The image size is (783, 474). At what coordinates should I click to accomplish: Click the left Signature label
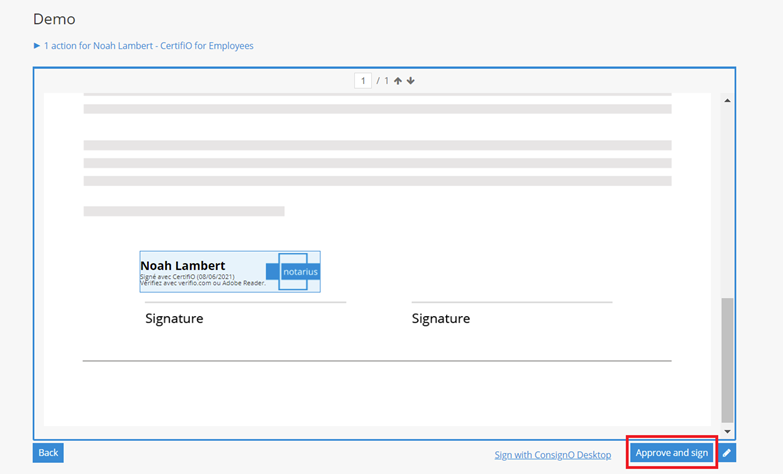[174, 319]
